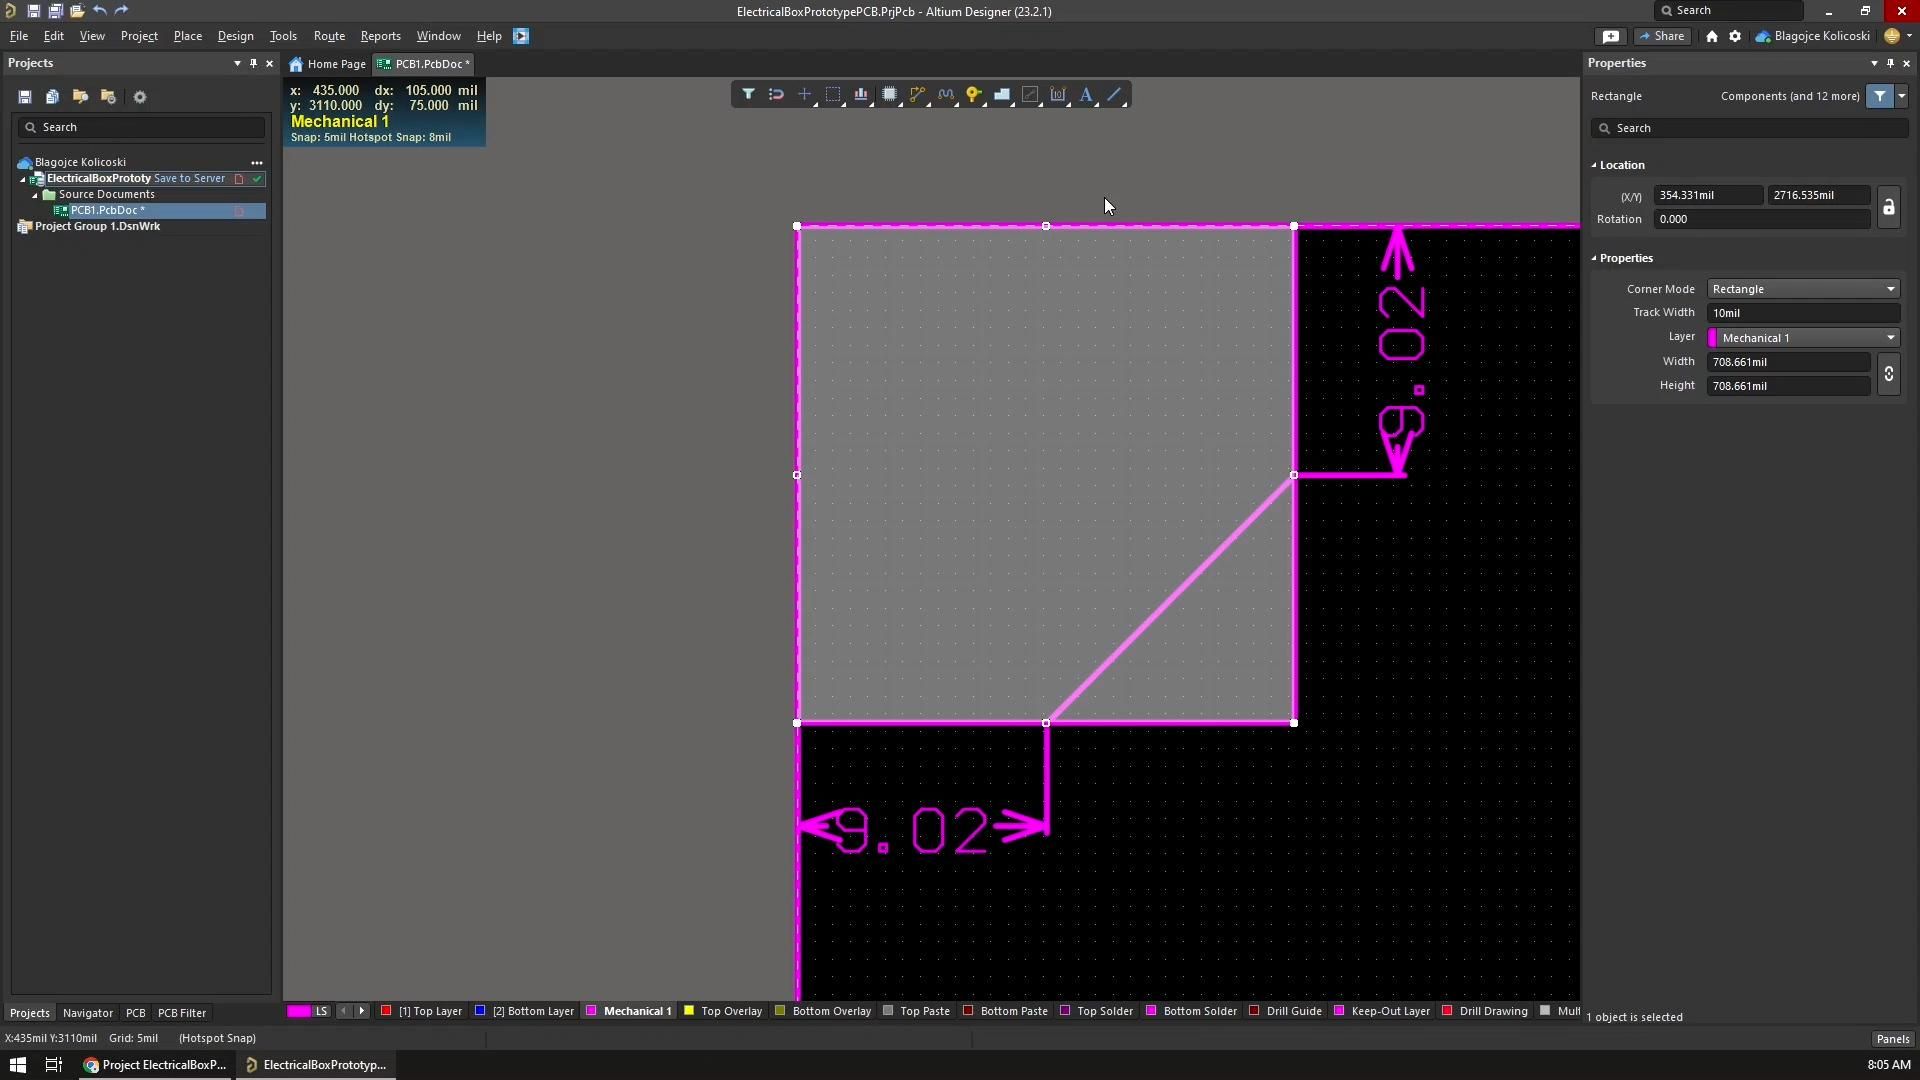This screenshot has height=1080, width=1920.
Task: Open the Corner Mode dropdown
Action: [1889, 288]
